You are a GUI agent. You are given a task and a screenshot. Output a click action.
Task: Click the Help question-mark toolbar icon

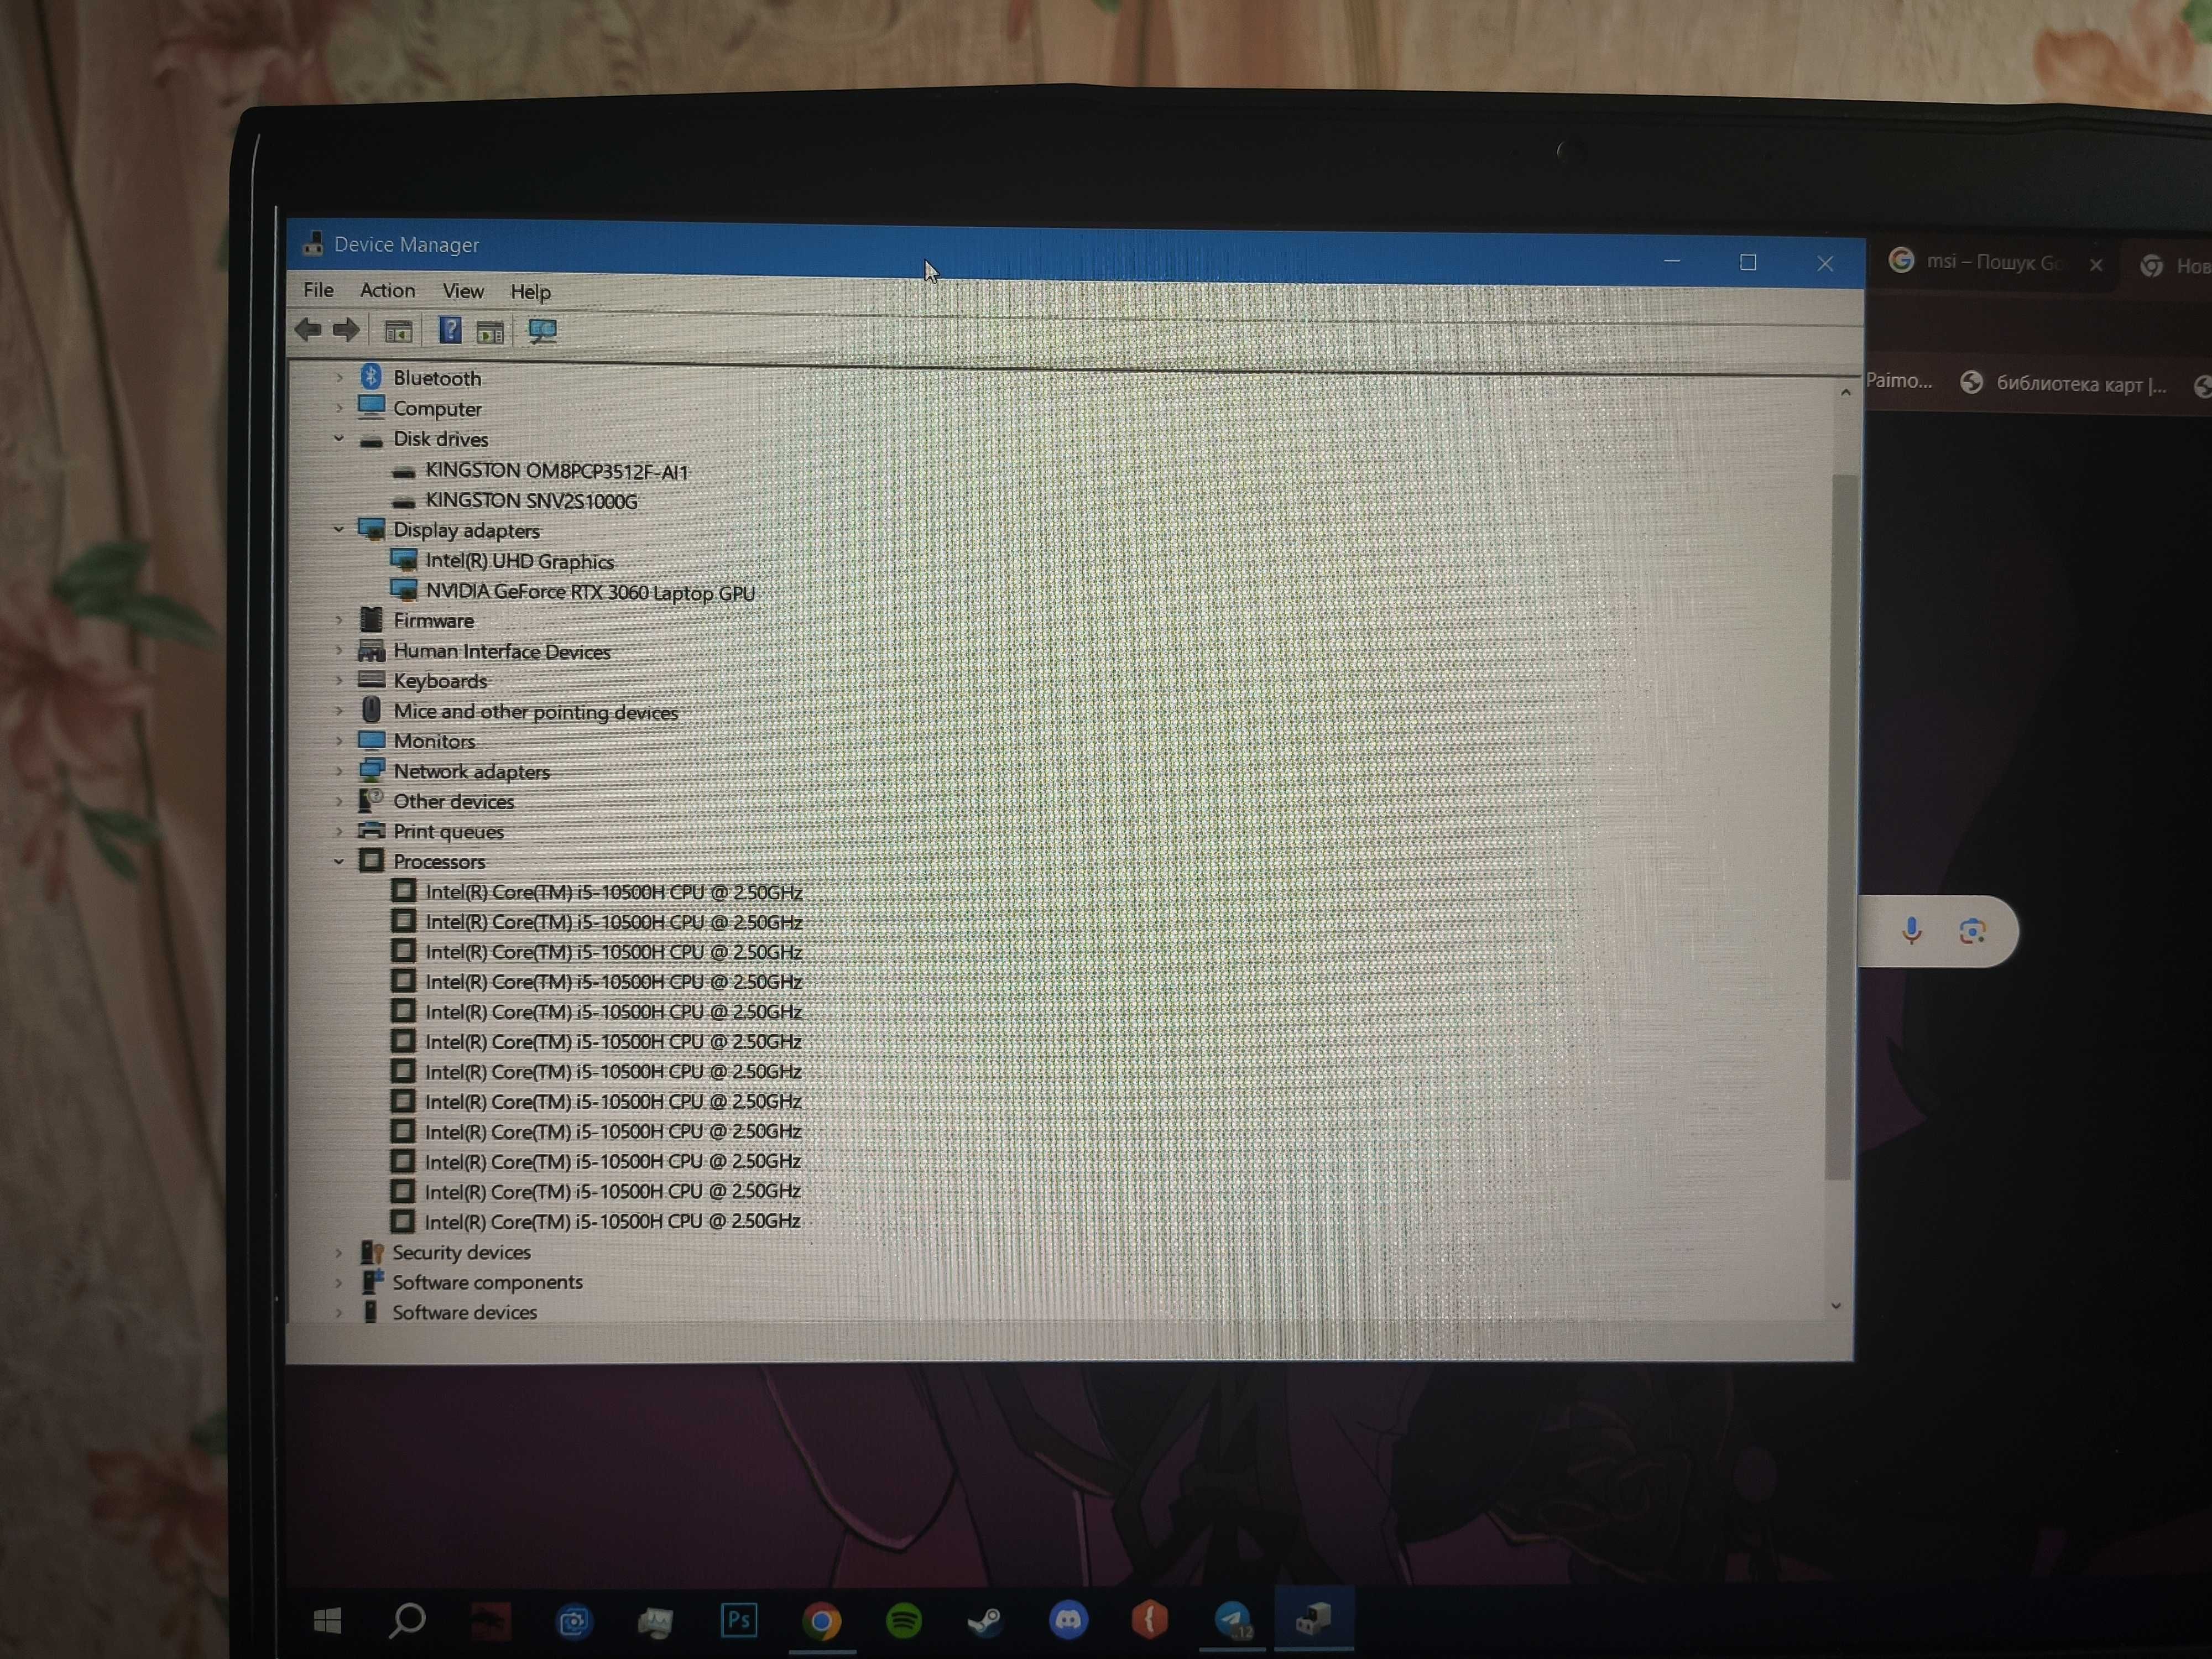coord(450,331)
